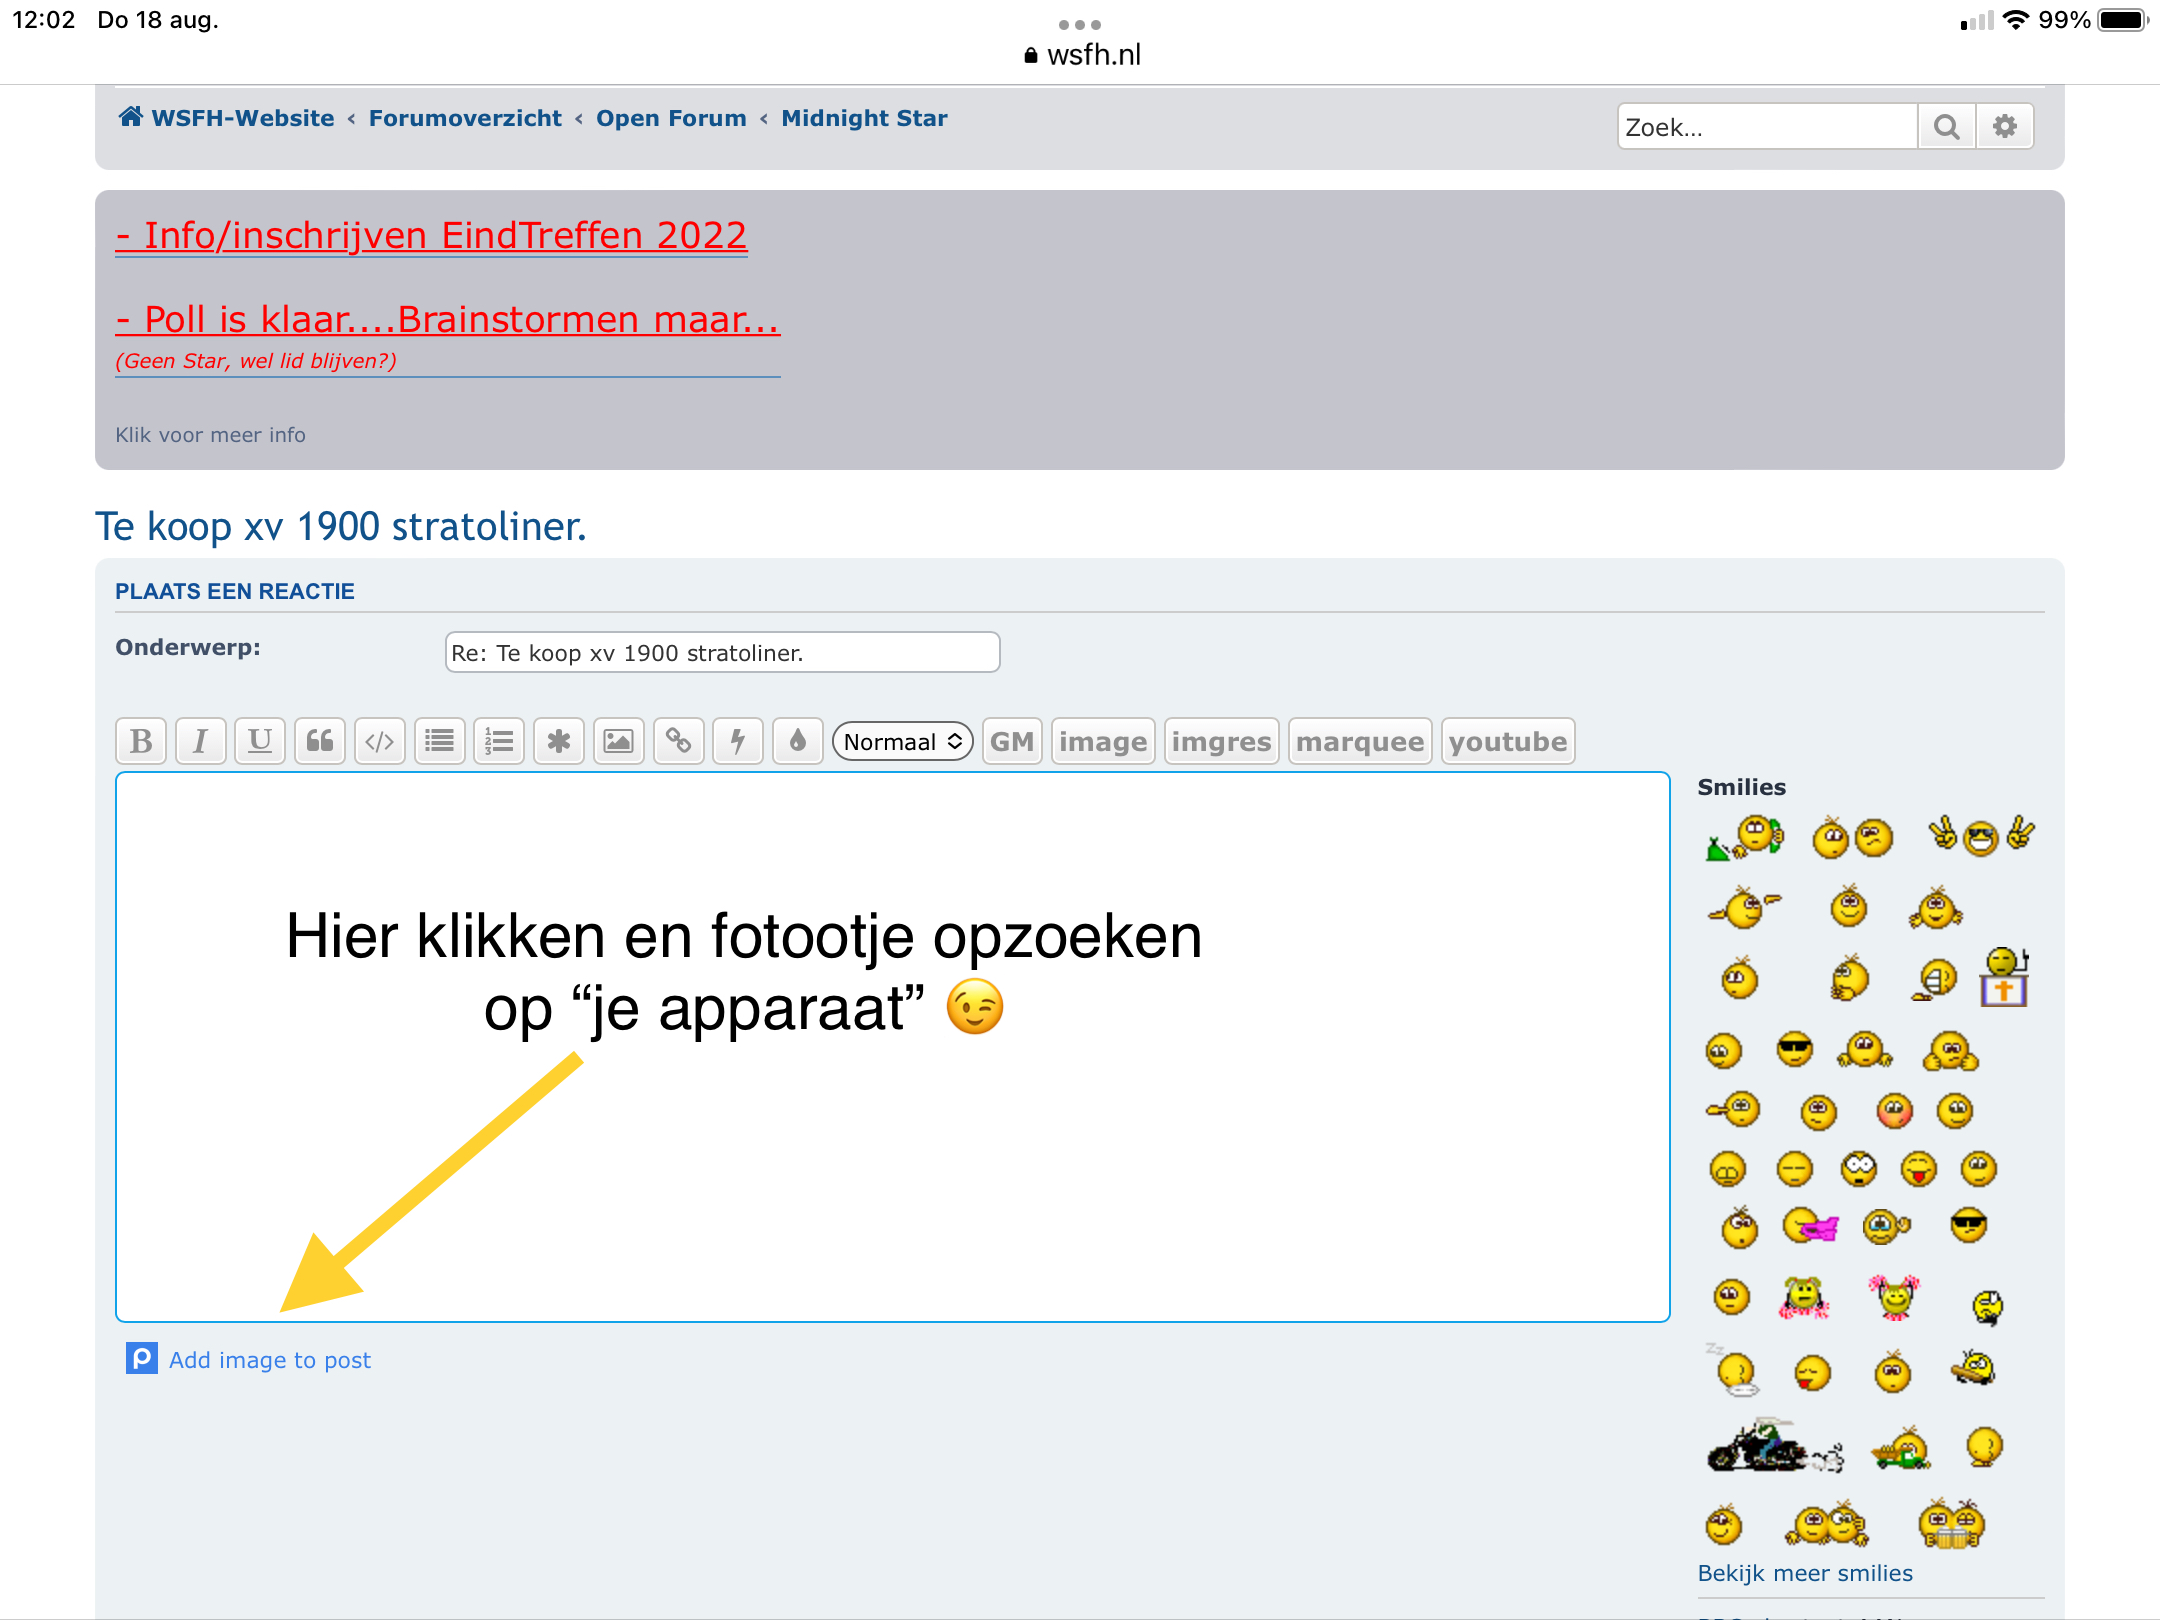Insert code tag with code icon
The height and width of the screenshot is (1620, 2160).
(380, 741)
